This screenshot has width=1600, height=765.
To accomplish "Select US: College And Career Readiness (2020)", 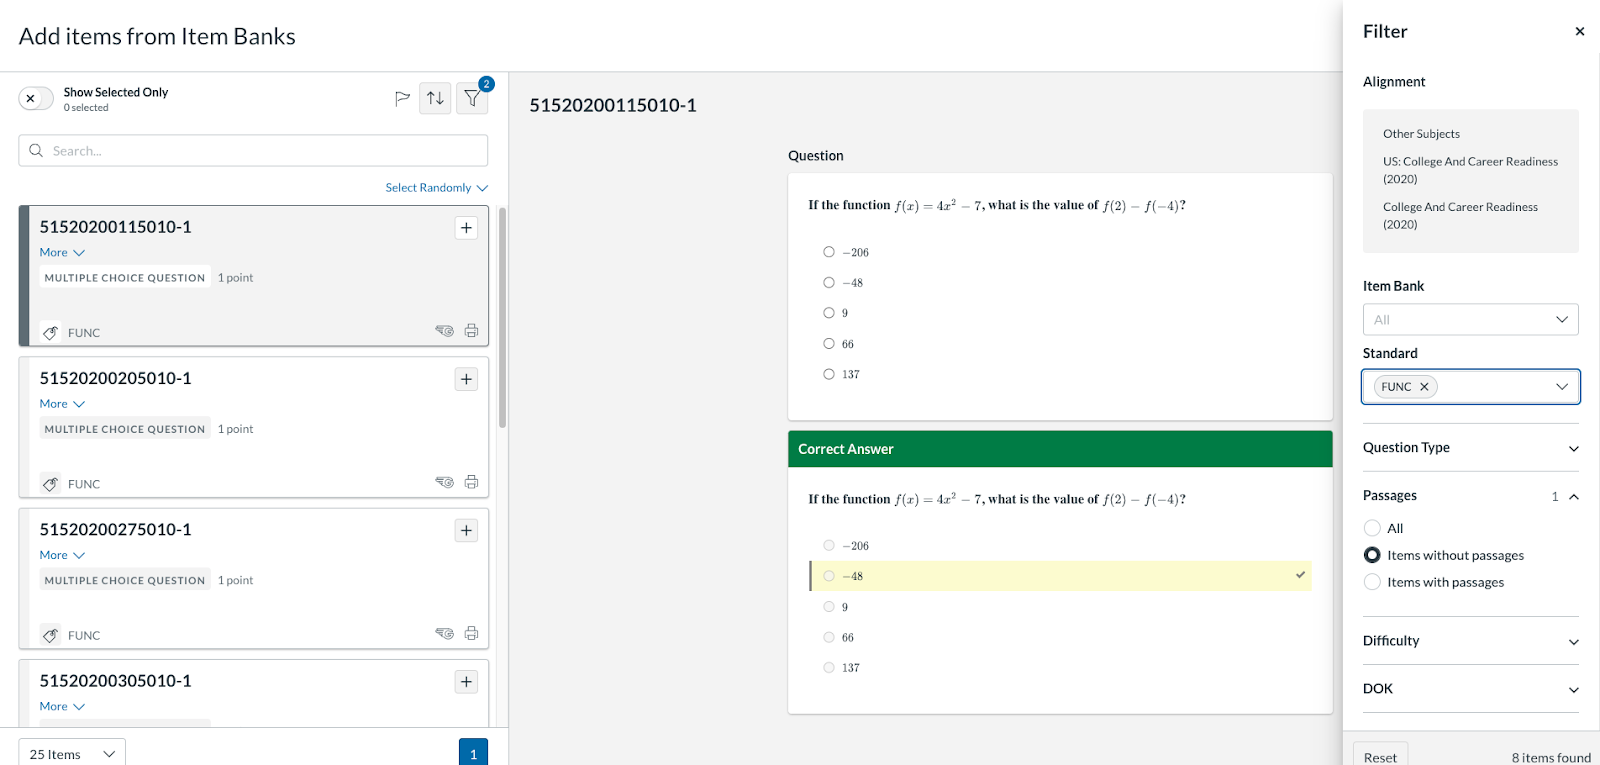I will coord(1470,170).
